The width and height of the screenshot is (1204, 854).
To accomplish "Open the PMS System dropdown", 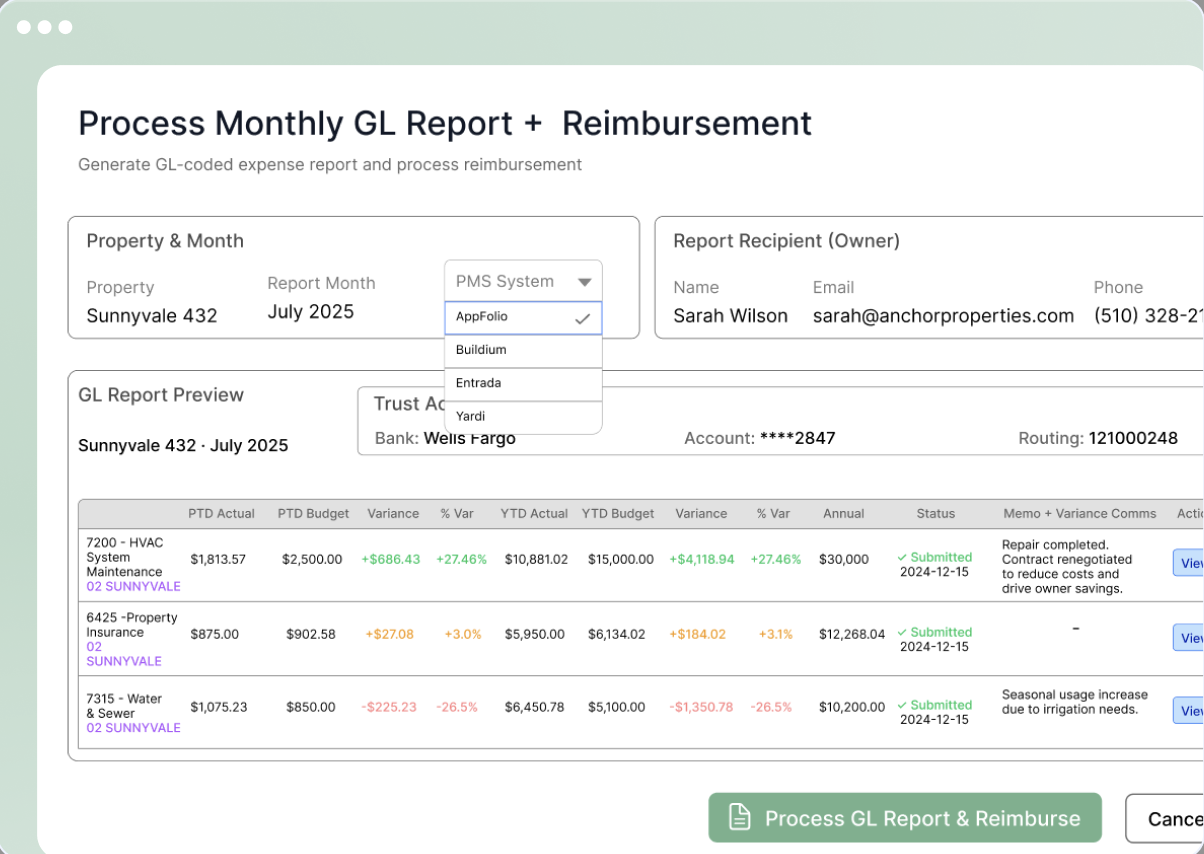I will tap(523, 282).
